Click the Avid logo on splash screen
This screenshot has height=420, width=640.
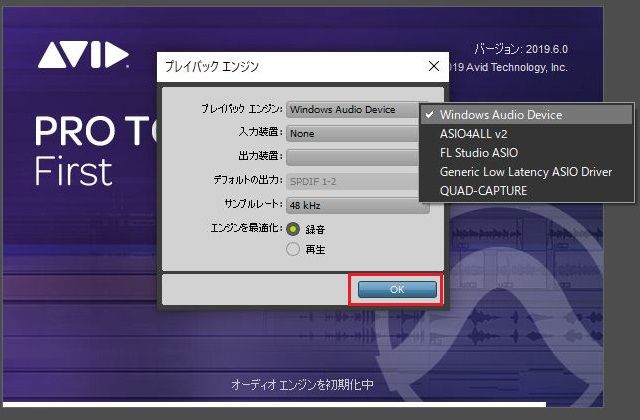click(83, 55)
